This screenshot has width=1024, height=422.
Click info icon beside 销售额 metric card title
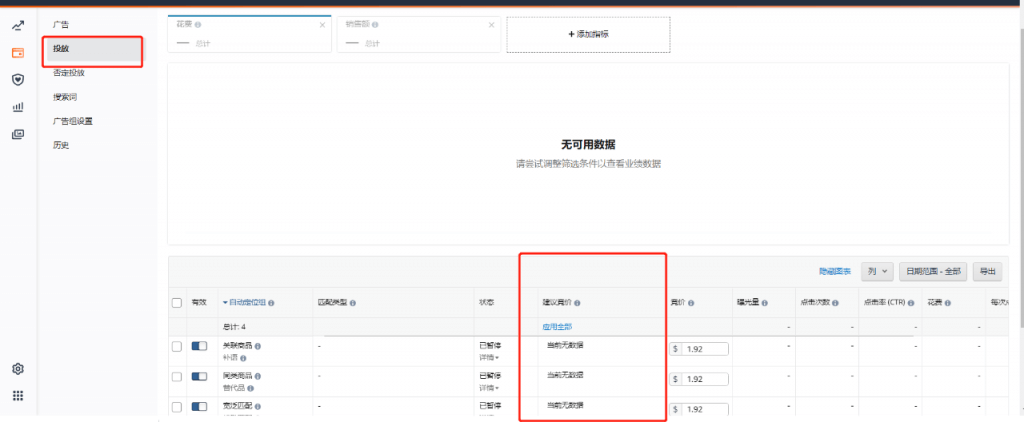pyautogui.click(x=376, y=25)
